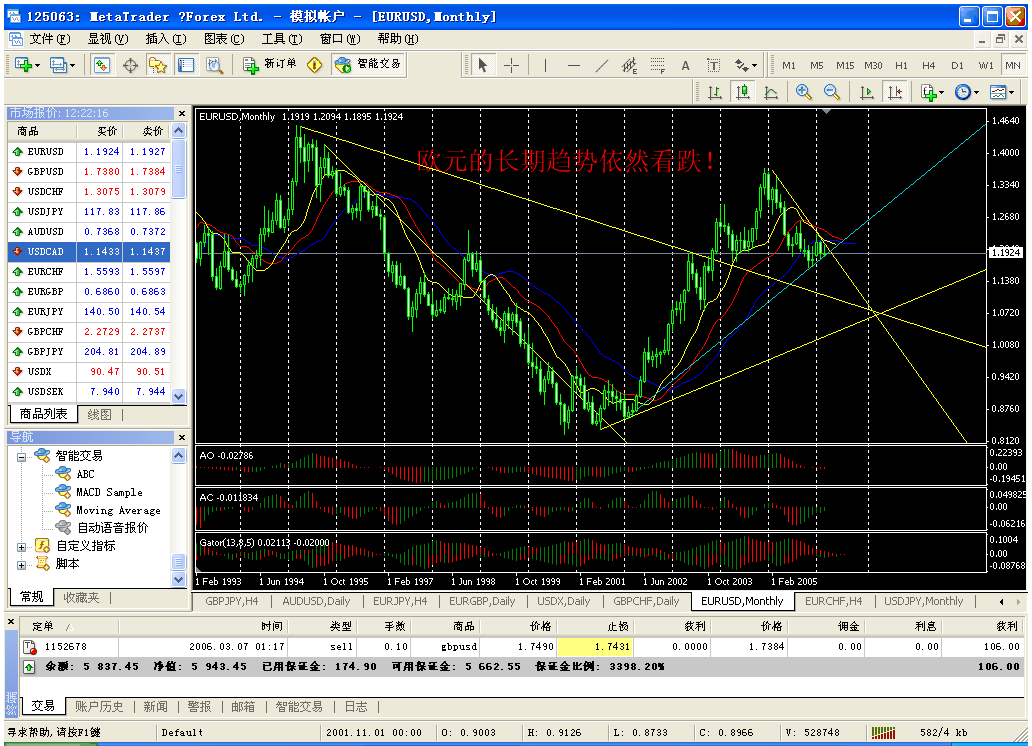
Task: Click the 1.7431 stop loss cell
Action: (x=595, y=647)
